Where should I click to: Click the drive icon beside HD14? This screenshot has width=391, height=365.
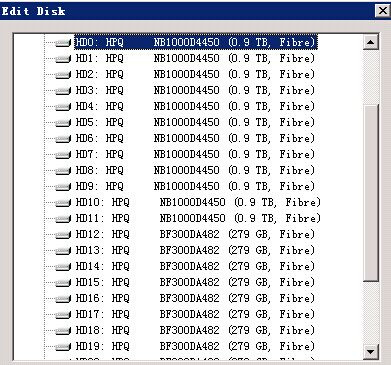[63, 266]
